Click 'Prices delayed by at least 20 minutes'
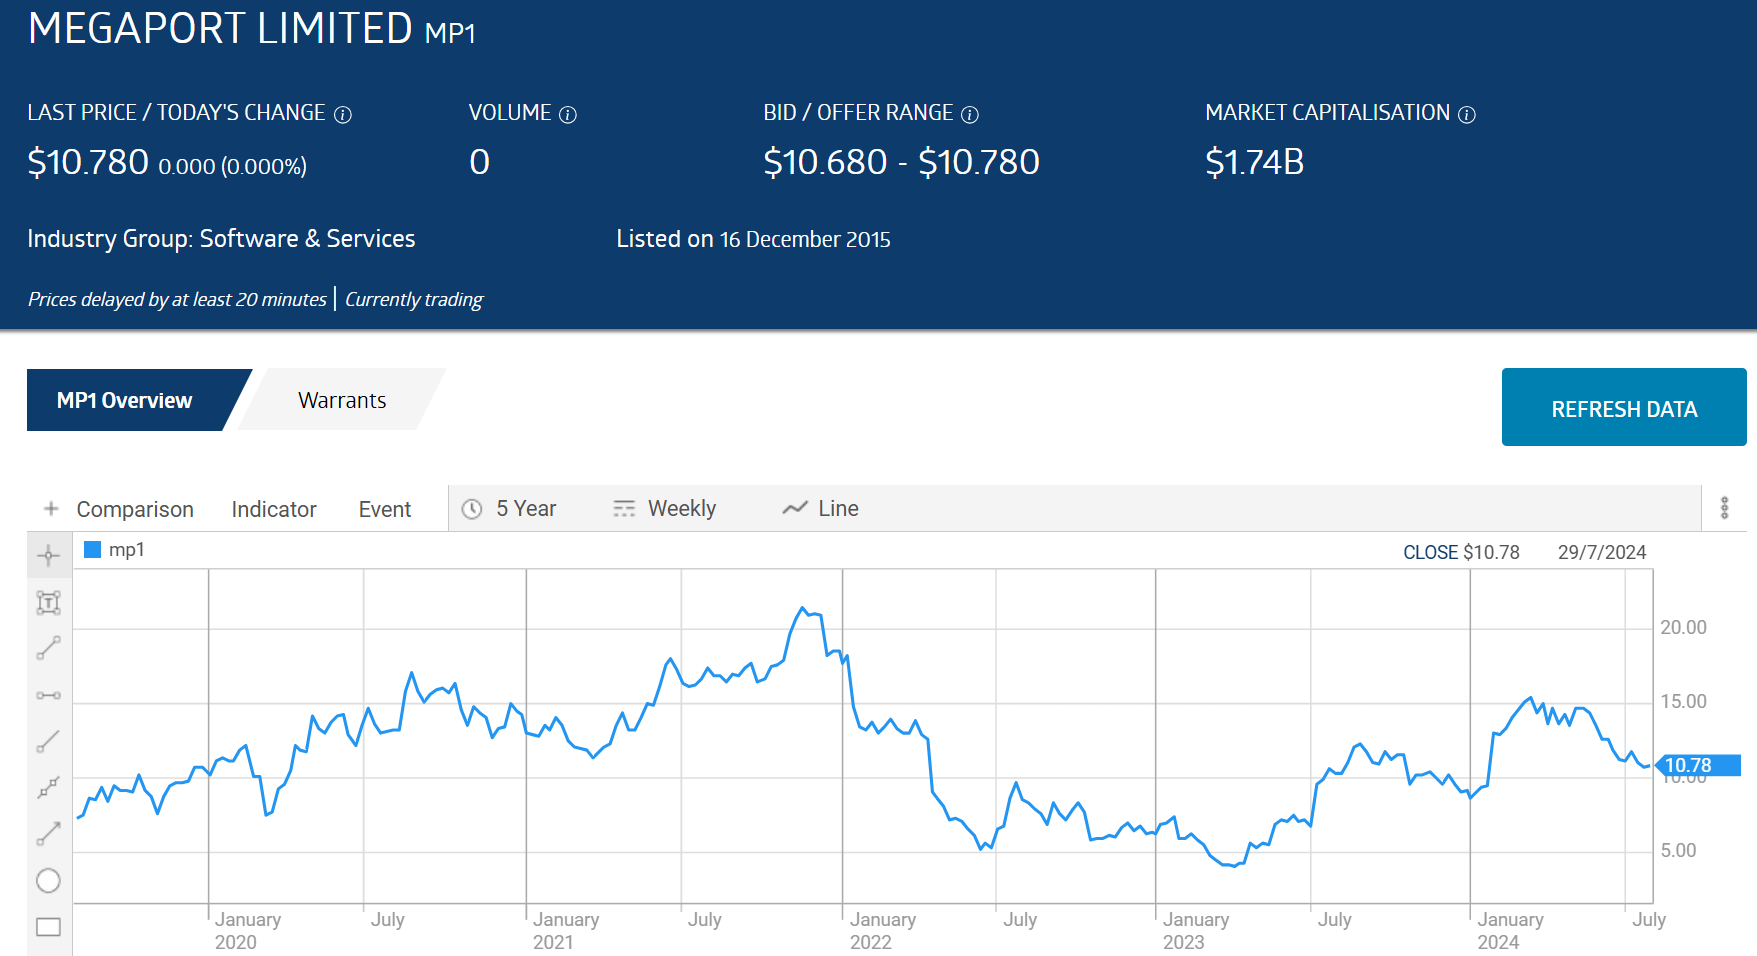 tap(177, 299)
